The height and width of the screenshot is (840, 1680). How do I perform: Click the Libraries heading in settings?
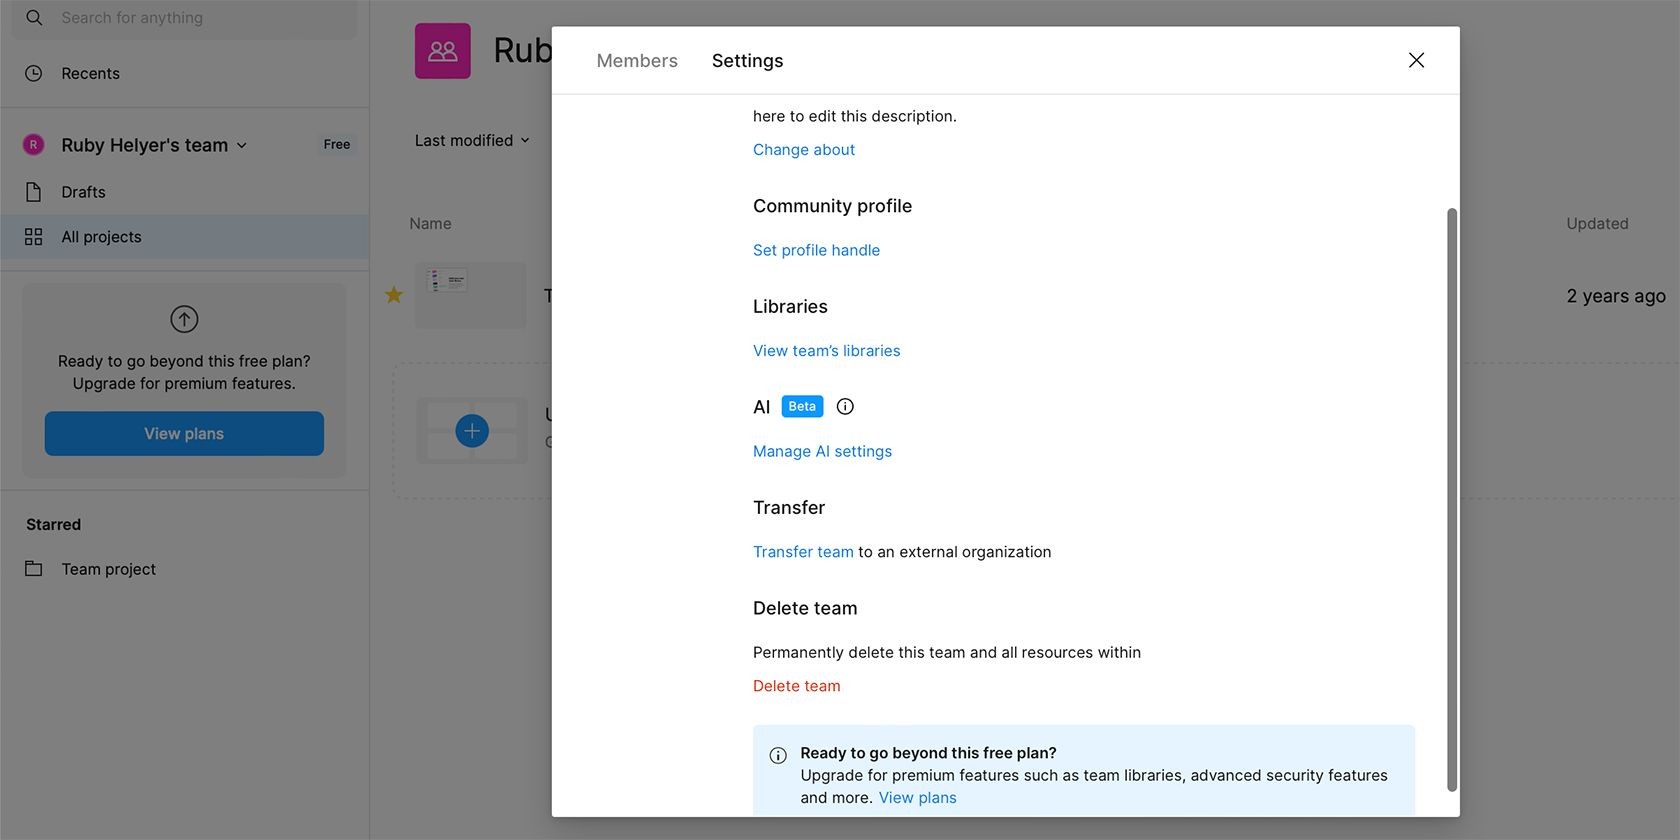tap(790, 307)
